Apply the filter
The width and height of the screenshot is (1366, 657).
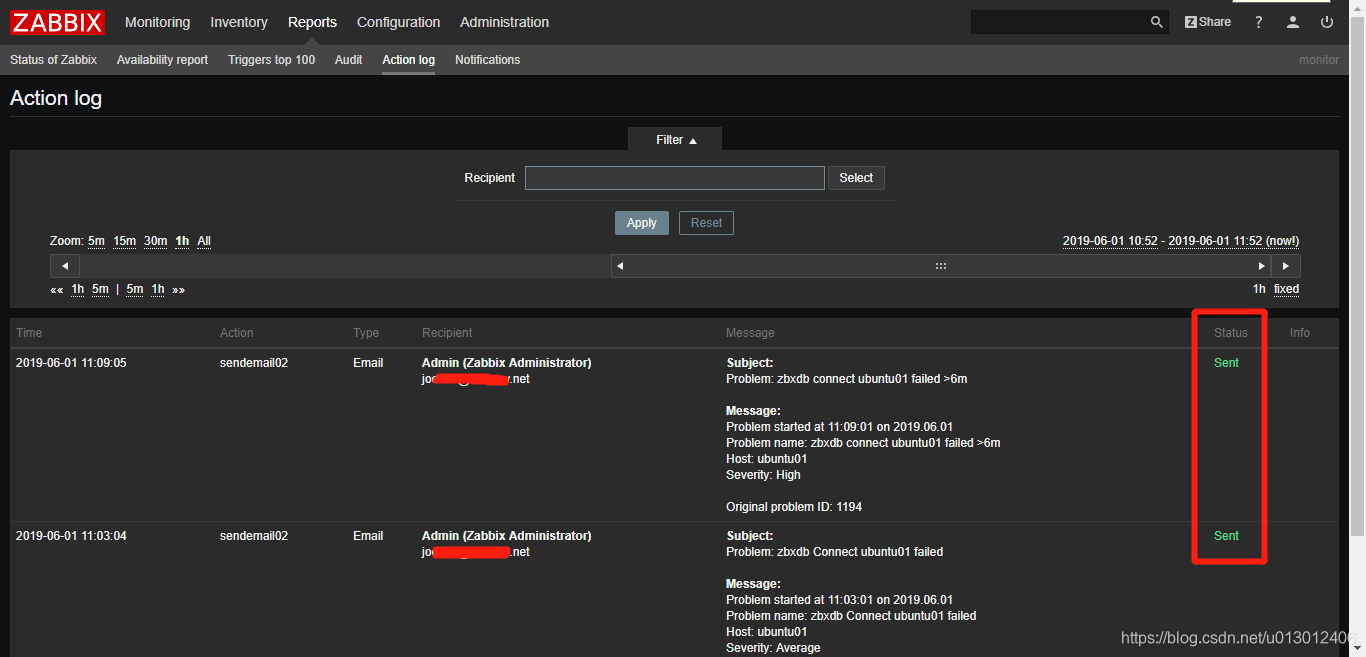tap(641, 223)
